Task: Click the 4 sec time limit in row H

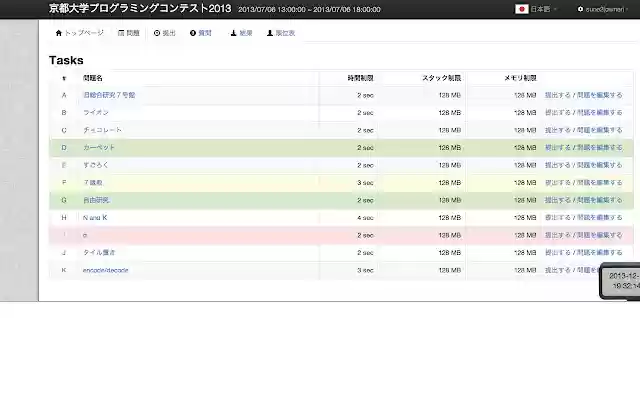Action: [365, 218]
